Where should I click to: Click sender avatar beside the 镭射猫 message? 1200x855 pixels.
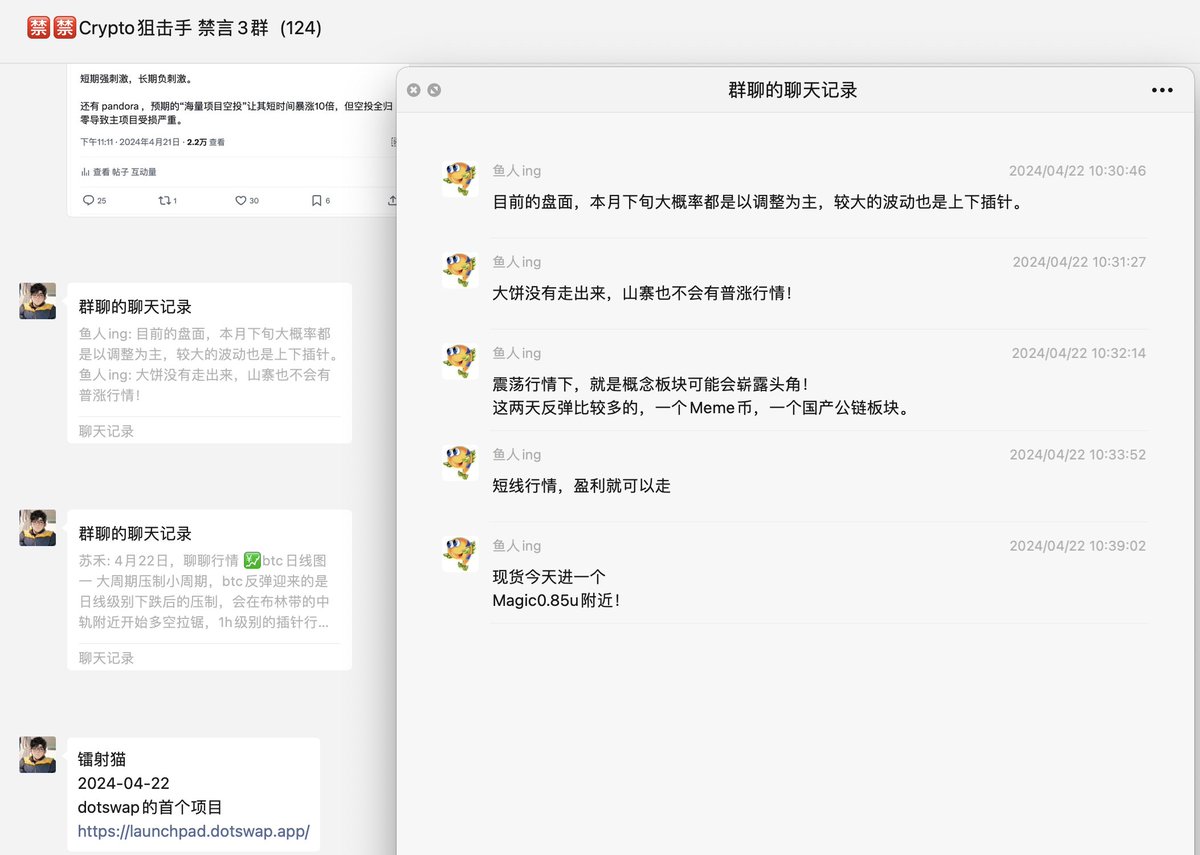pos(38,755)
